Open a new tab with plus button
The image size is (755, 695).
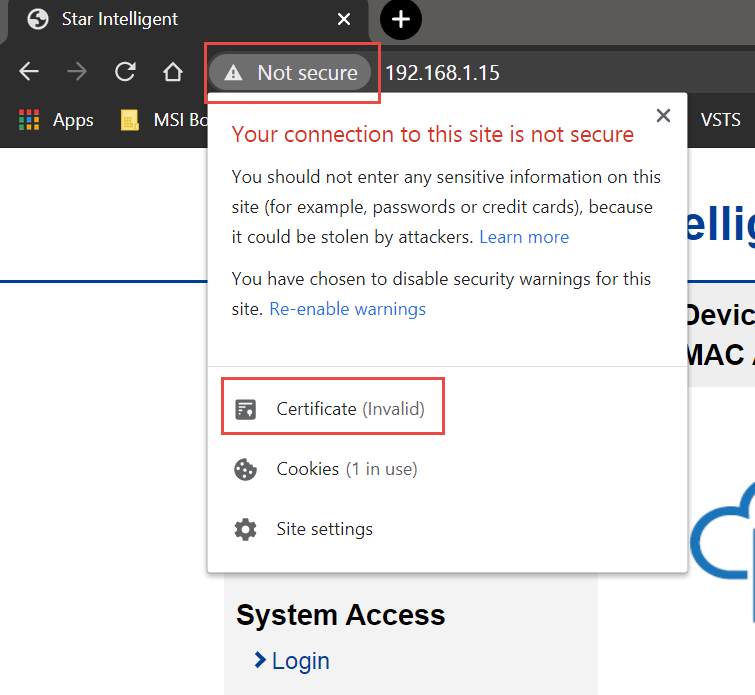tap(401, 19)
